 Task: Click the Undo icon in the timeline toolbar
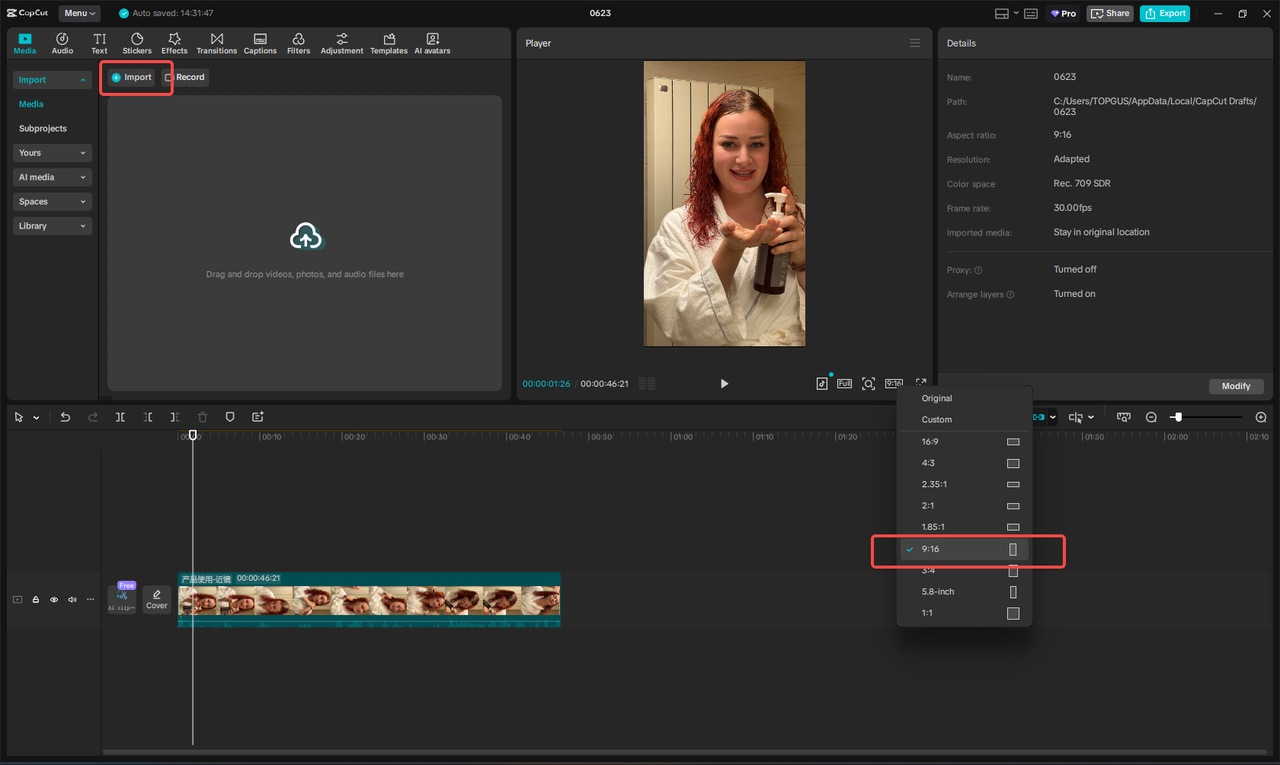(x=65, y=417)
